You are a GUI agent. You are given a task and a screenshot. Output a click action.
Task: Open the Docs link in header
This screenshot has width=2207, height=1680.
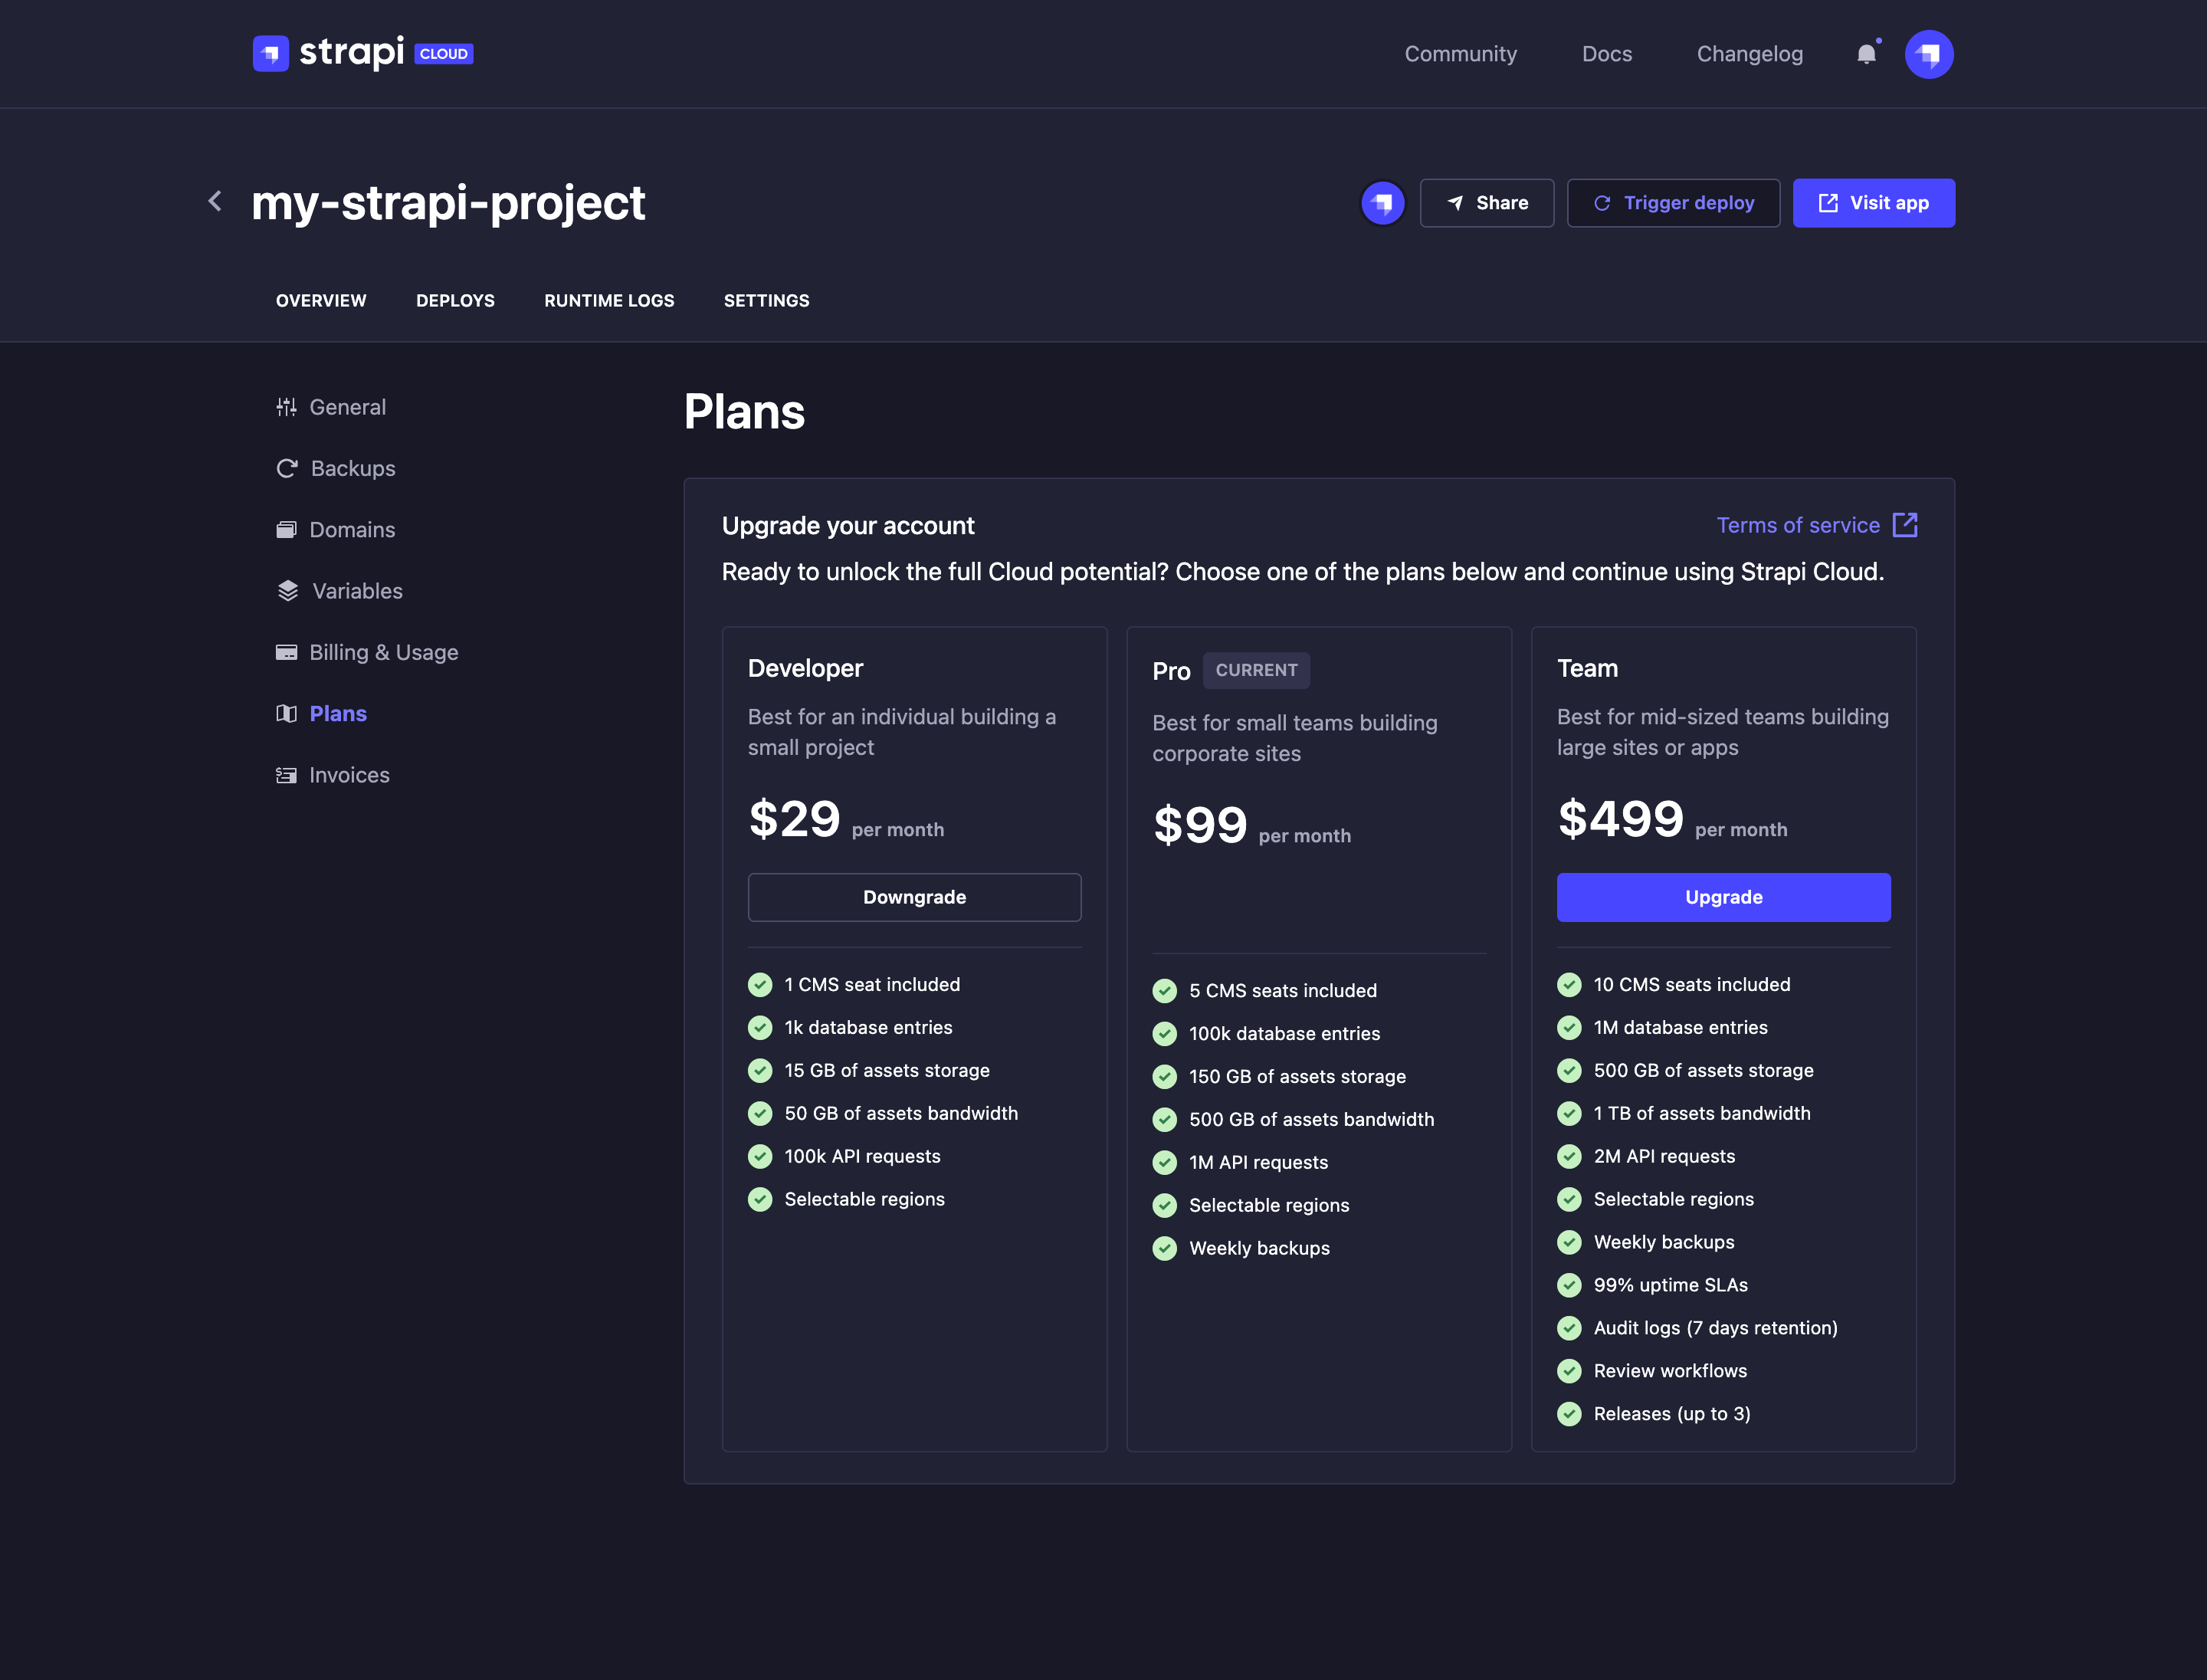pos(1606,54)
